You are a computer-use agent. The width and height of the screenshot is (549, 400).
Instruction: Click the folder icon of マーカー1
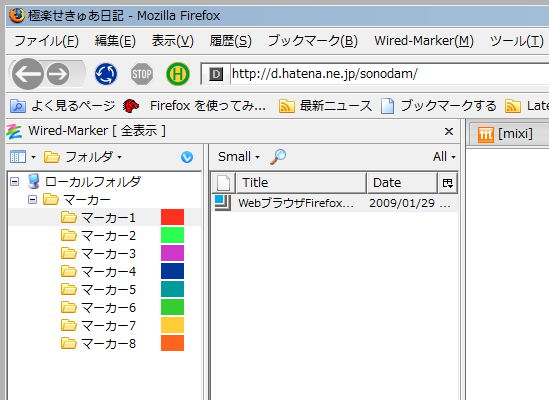tap(69, 217)
